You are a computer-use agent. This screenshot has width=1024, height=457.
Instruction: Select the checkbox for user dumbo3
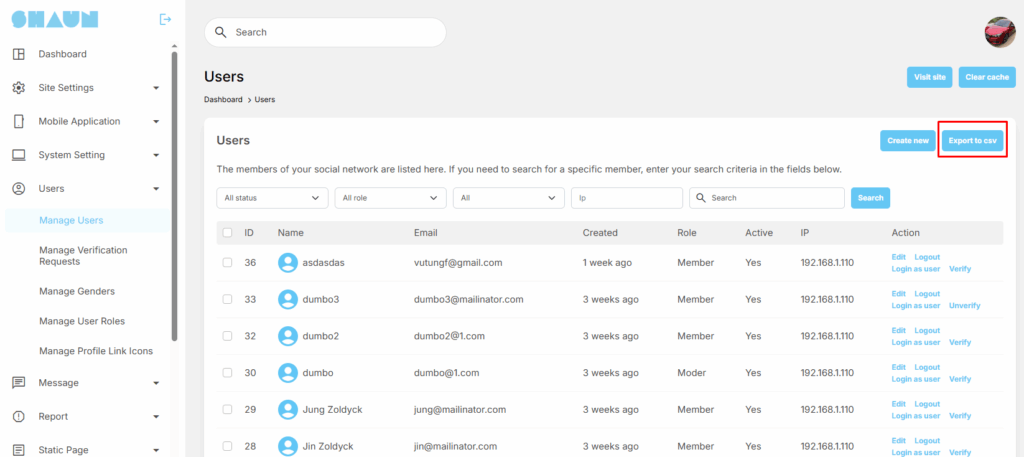tap(228, 299)
